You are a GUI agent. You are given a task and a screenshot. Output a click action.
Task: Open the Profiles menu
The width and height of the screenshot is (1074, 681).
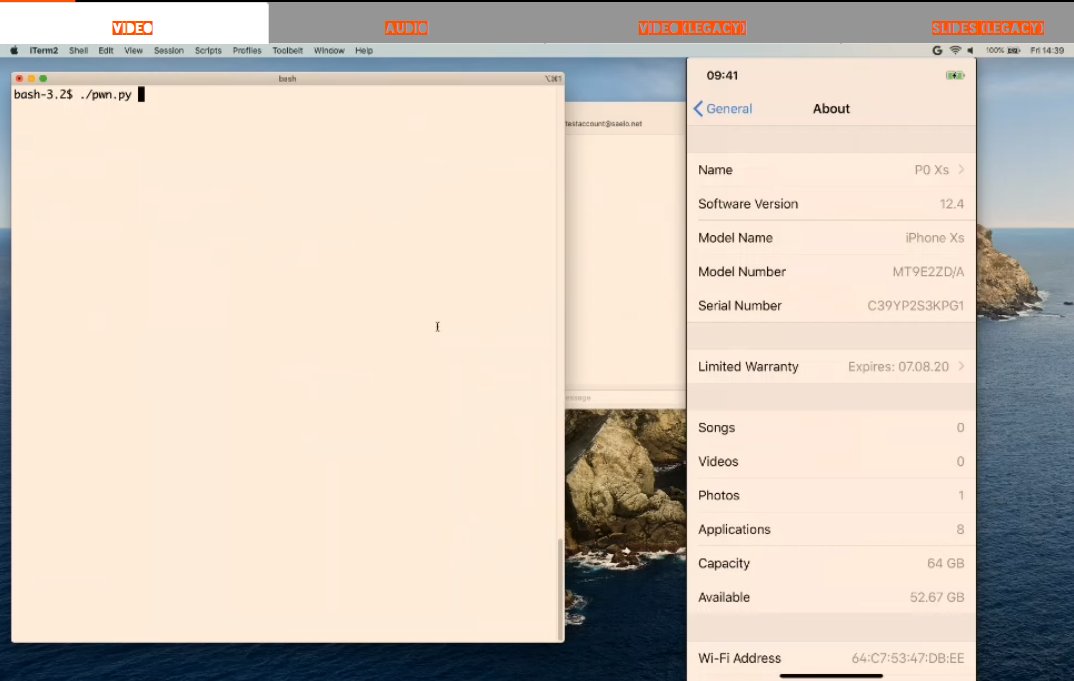point(247,51)
